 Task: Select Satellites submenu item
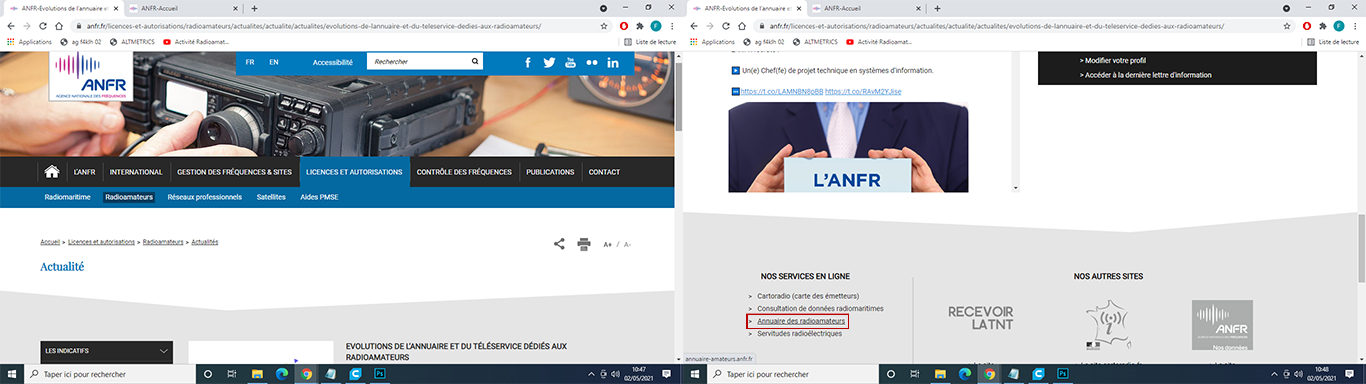(270, 197)
